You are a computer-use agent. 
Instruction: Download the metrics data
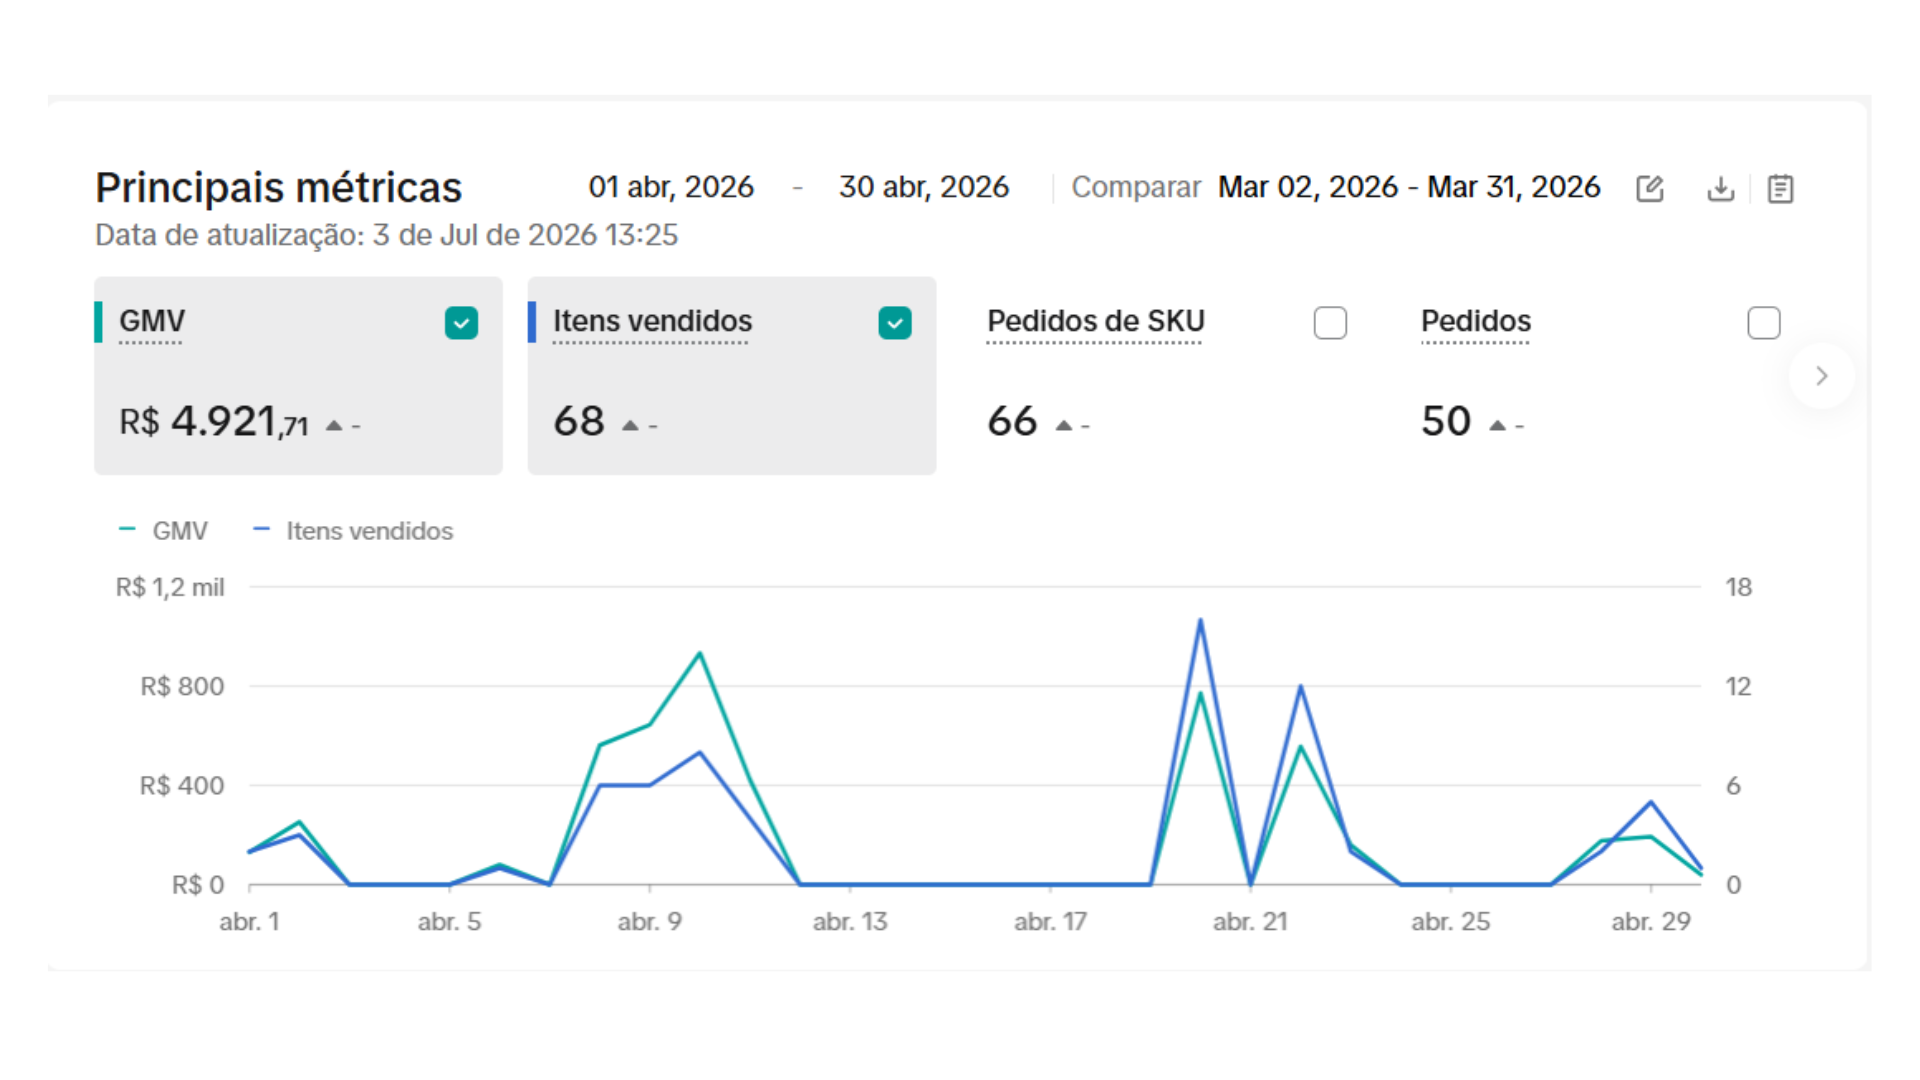click(1720, 188)
